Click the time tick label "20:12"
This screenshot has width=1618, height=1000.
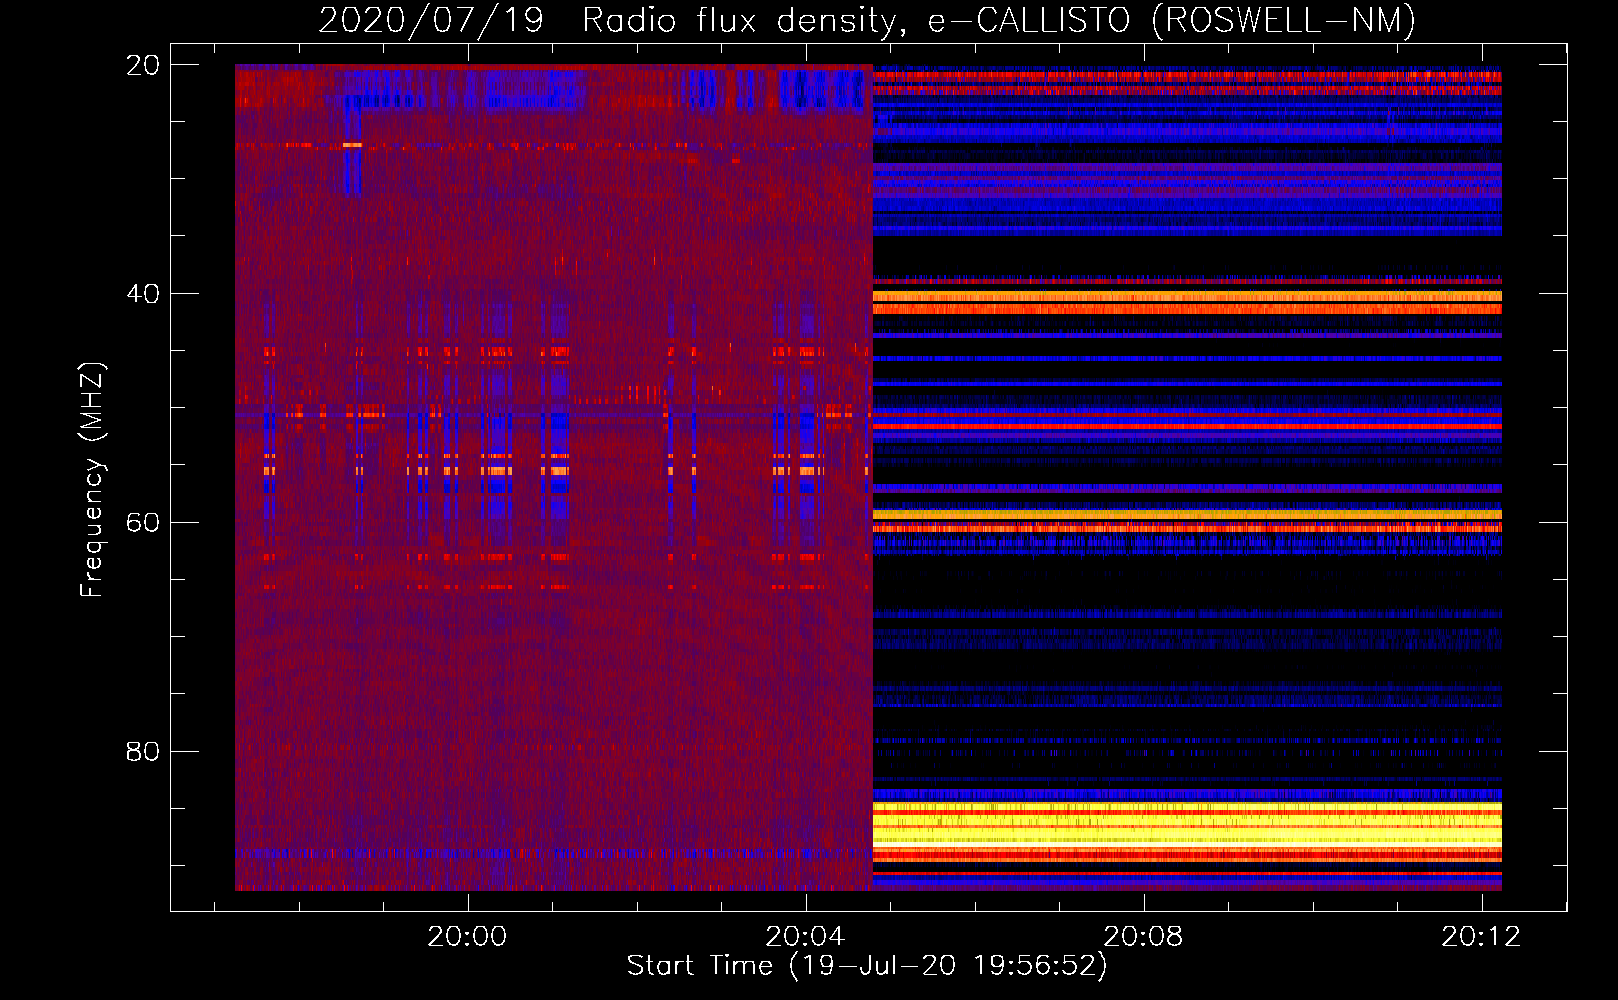[x=1481, y=937]
